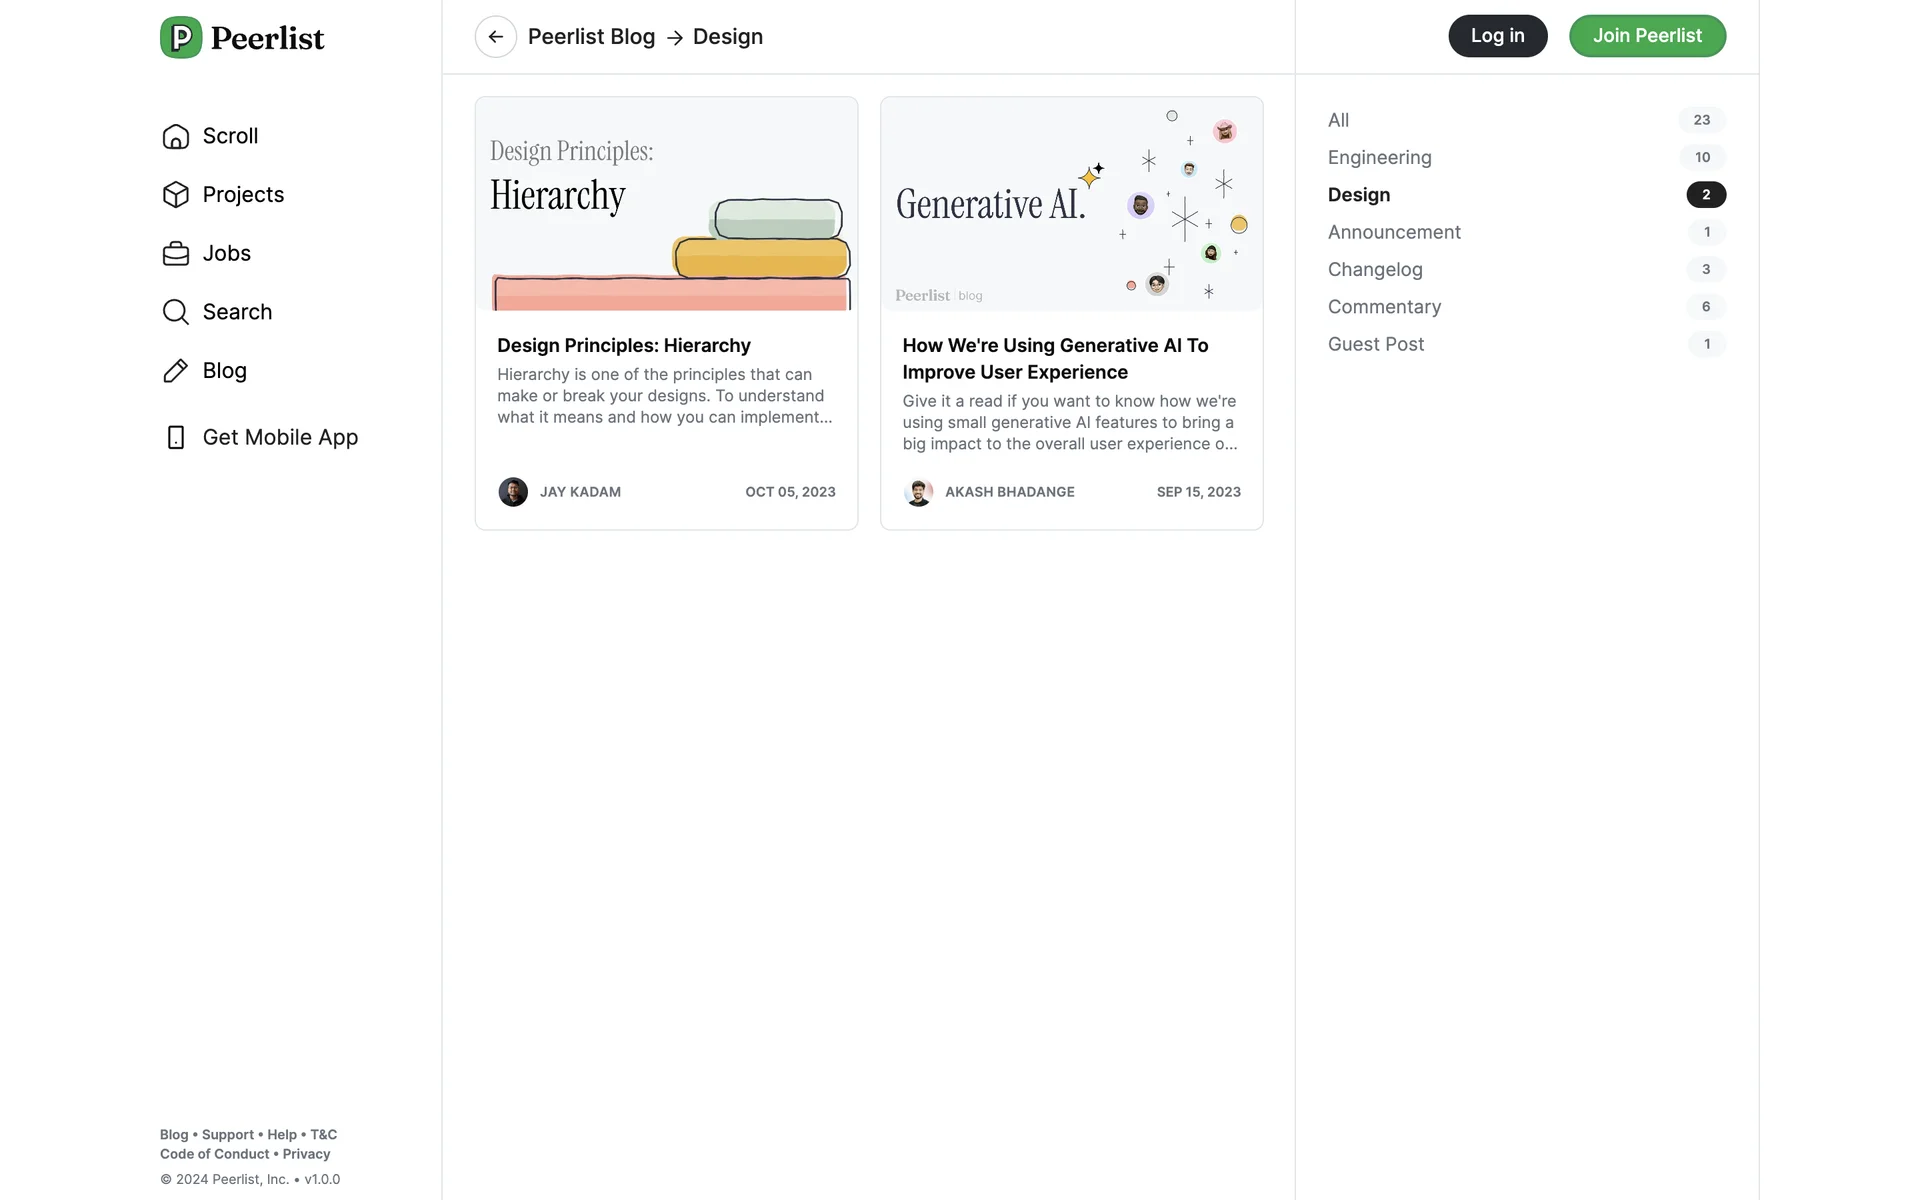This screenshot has width=1920, height=1200.
Task: Click the Scroll home icon
Action: [176, 136]
